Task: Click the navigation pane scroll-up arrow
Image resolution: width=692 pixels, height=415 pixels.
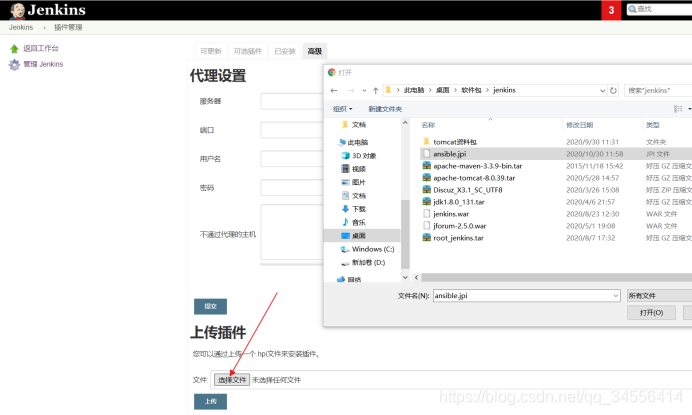Action: coord(405,123)
